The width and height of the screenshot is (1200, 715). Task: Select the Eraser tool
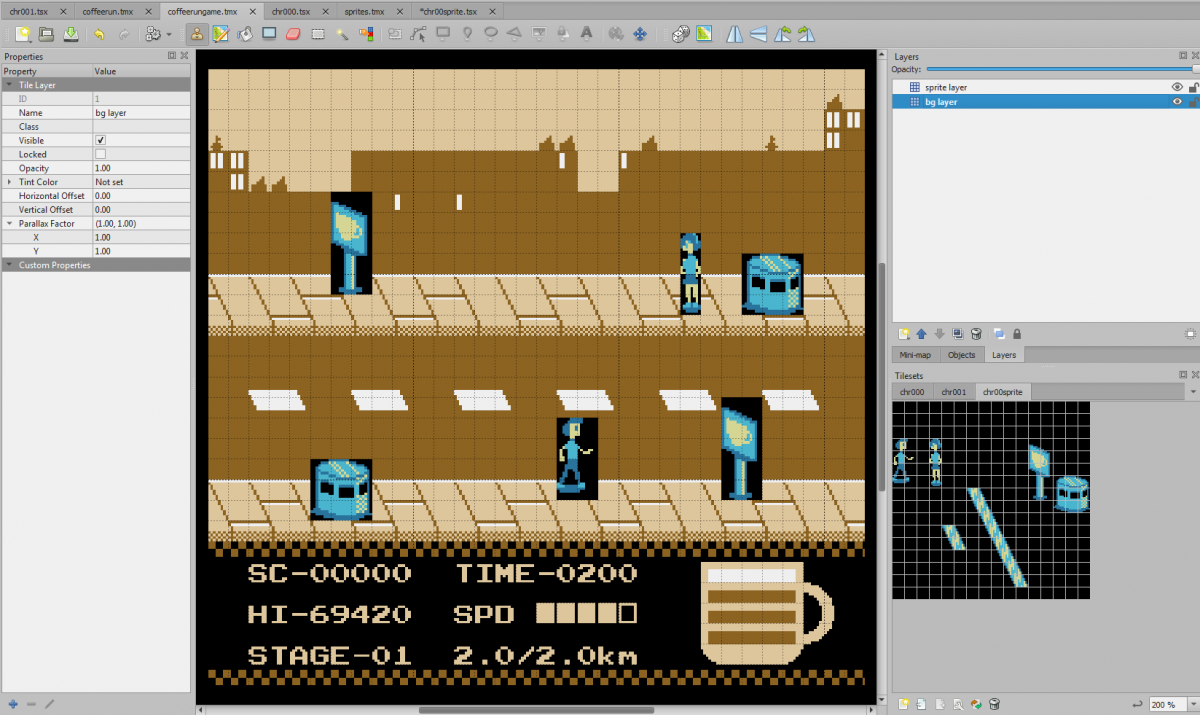293,33
